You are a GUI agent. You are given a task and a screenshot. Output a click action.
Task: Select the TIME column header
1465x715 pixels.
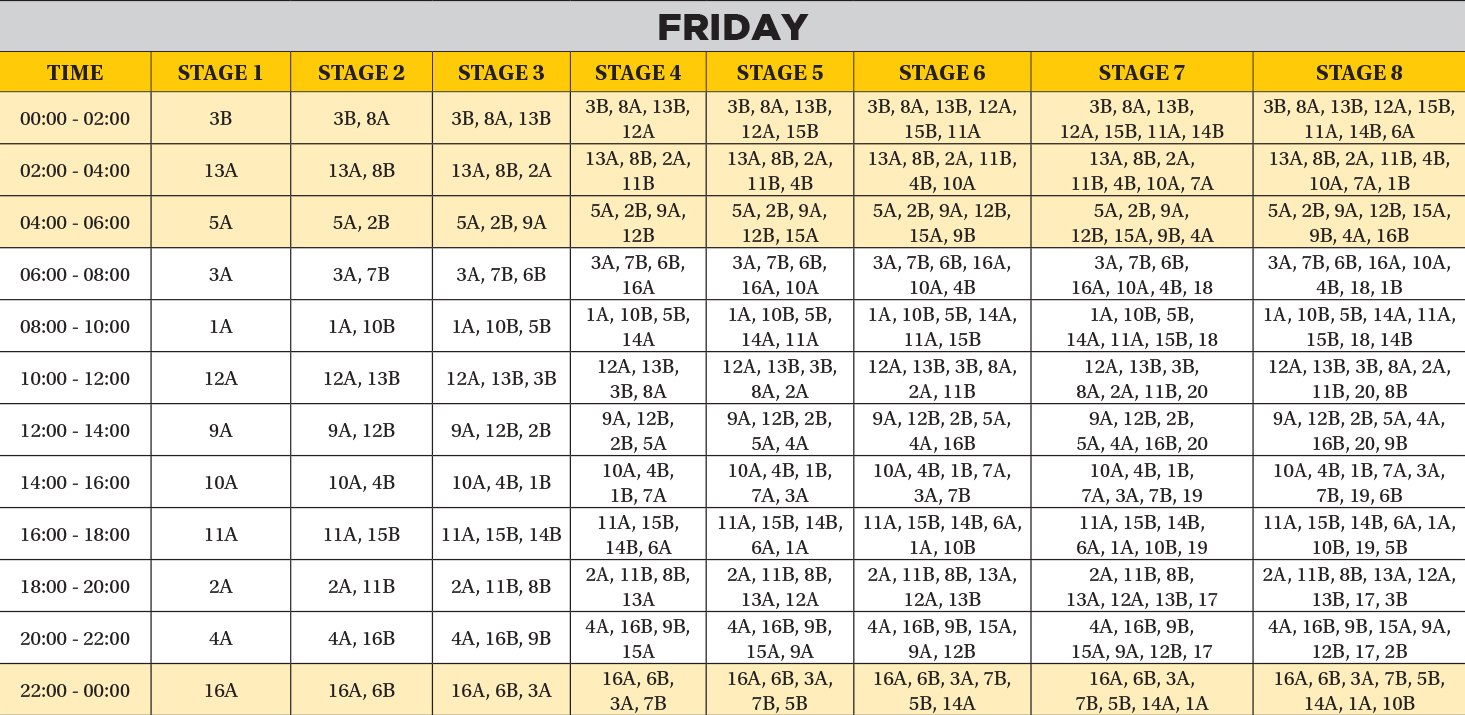75,73
